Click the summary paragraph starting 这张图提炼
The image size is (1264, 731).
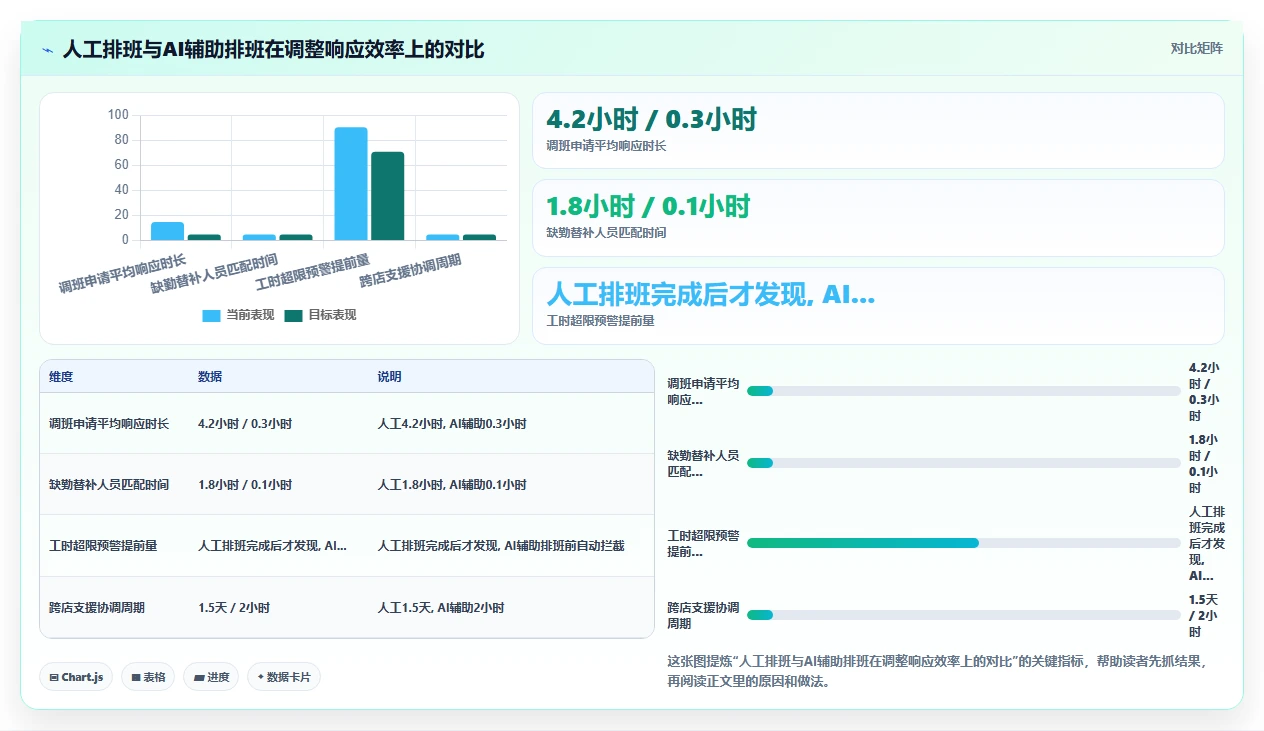pos(936,671)
